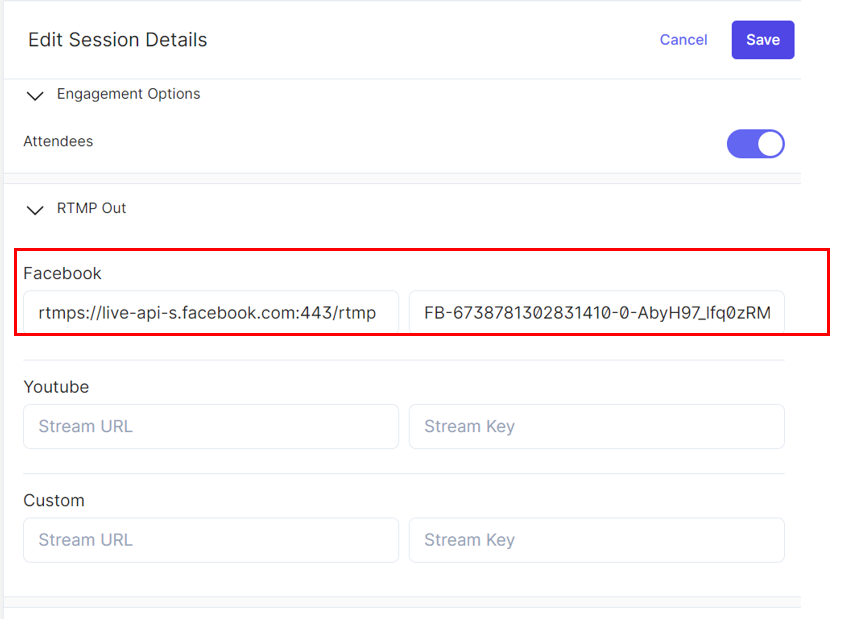Click the Custom label
The width and height of the screenshot is (853, 636).
(54, 500)
